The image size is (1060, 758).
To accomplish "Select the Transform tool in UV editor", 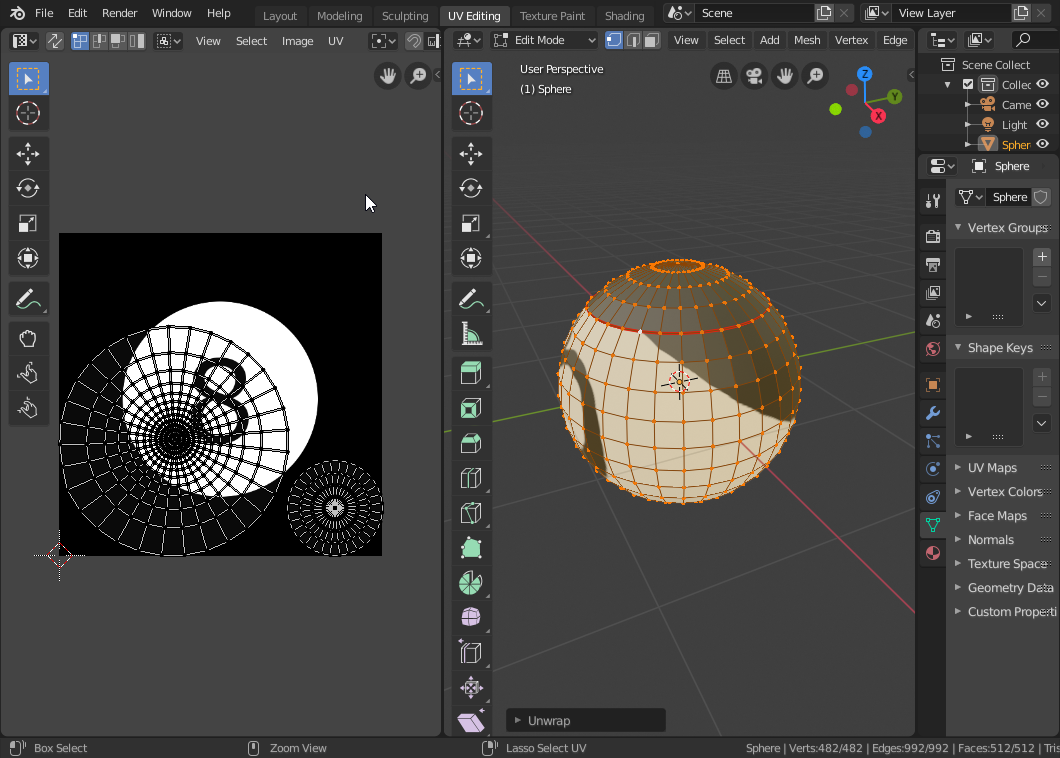I will click(x=28, y=258).
